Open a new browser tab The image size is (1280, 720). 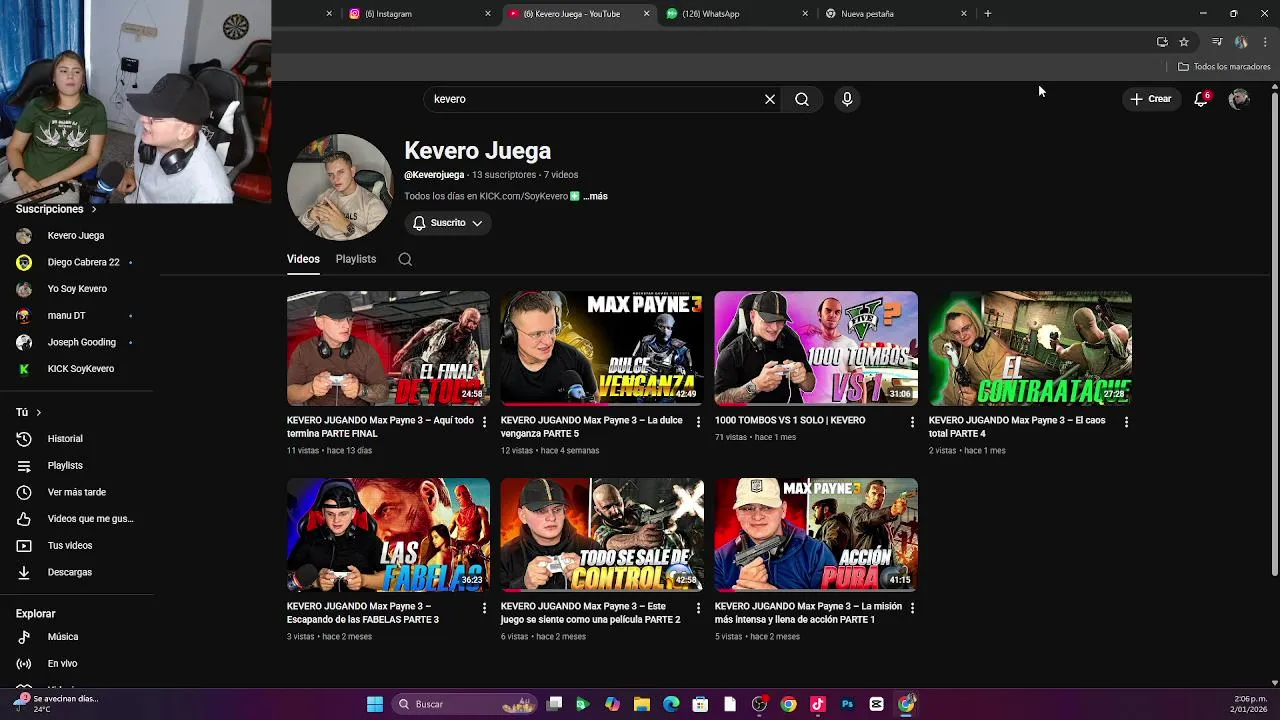tap(988, 14)
